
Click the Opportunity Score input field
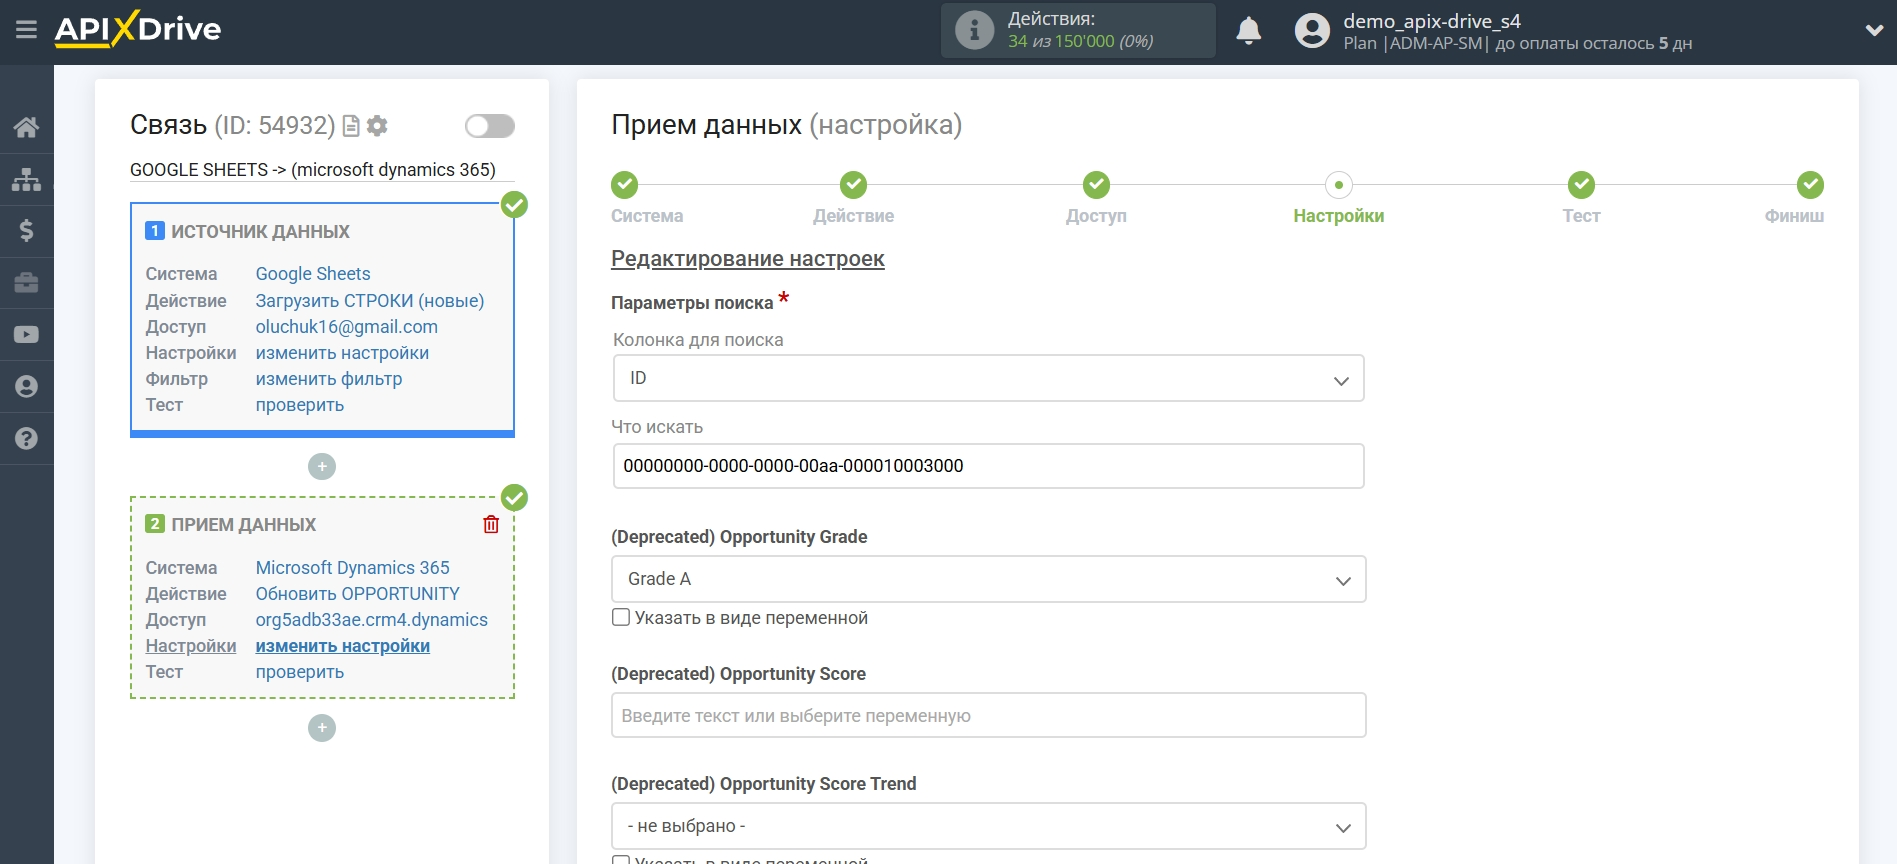[x=988, y=716]
